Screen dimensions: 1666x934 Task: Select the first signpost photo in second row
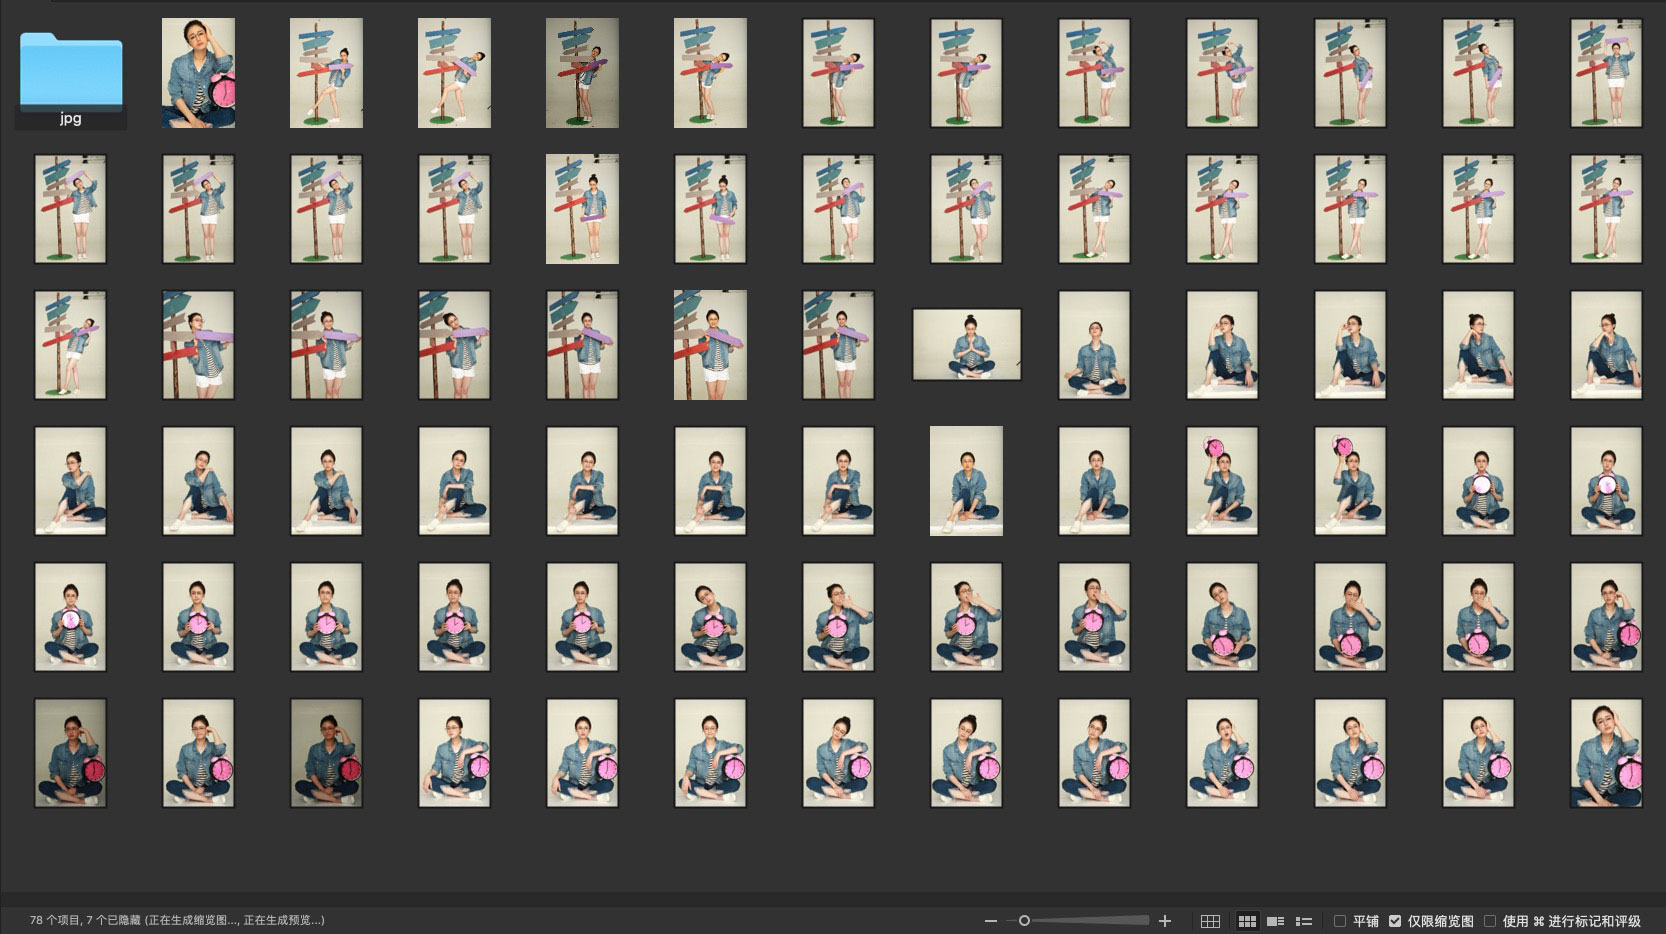(70, 209)
